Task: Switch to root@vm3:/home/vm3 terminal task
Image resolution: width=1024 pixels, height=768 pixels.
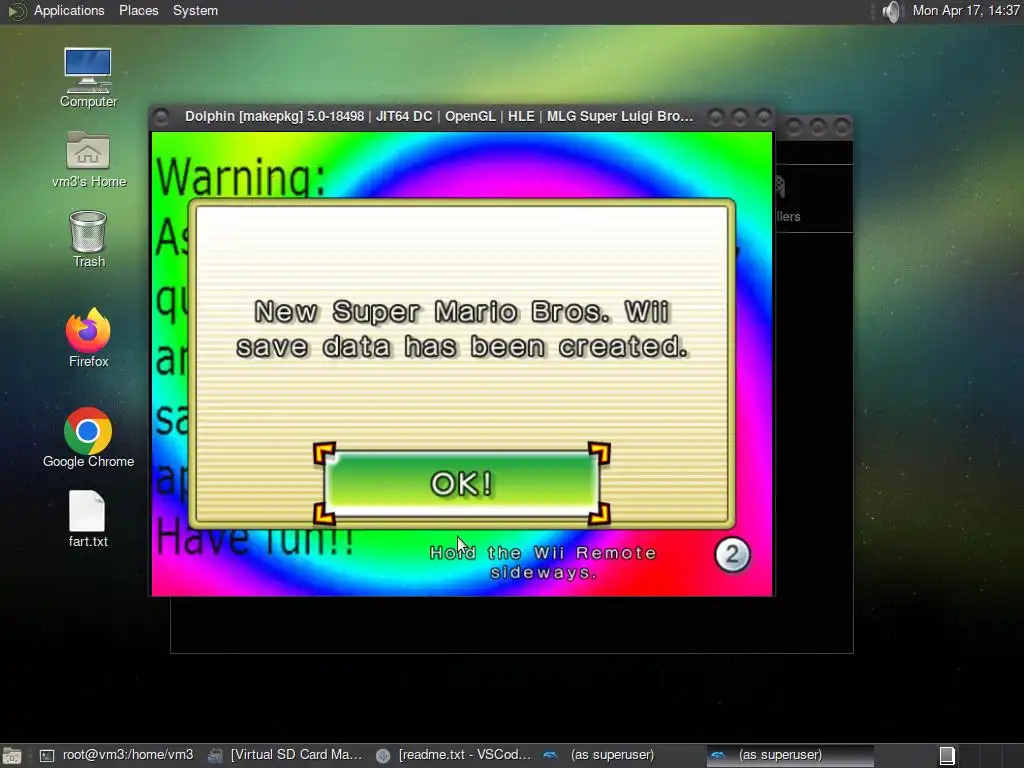Action: pyautogui.click(x=116, y=755)
